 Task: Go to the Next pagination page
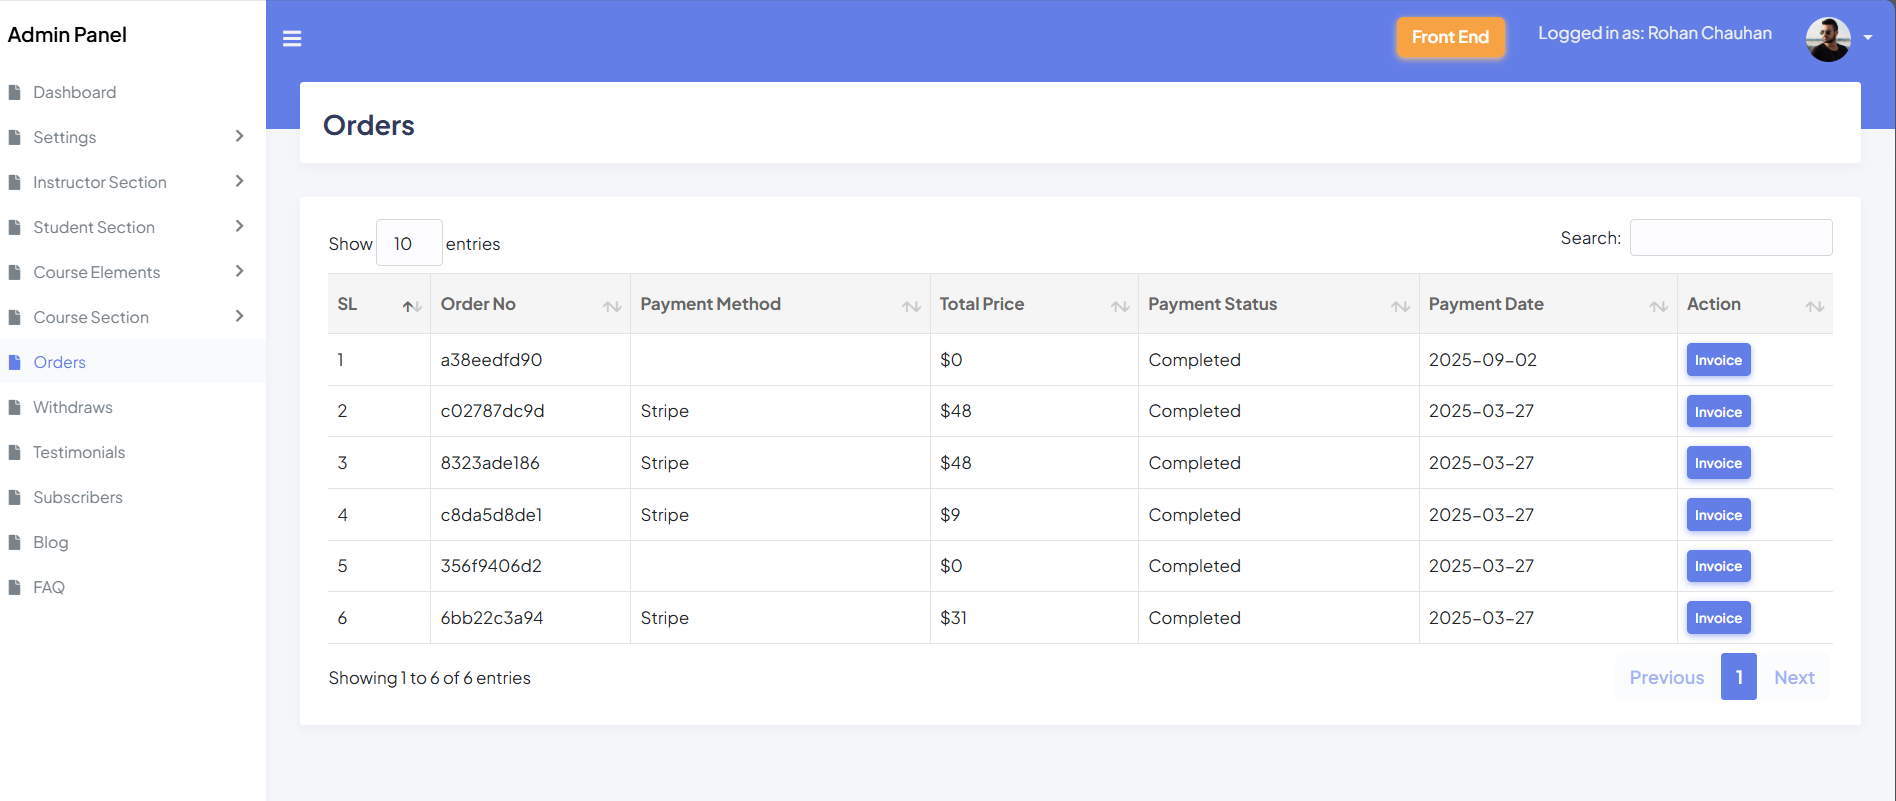1794,677
